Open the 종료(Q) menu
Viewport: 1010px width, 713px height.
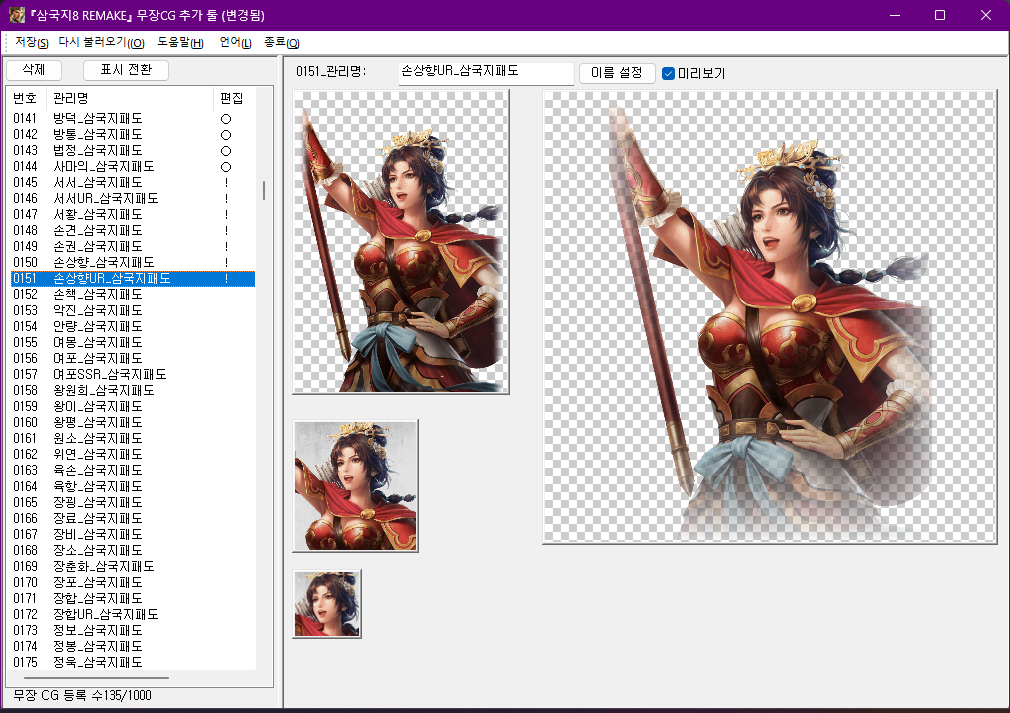281,43
